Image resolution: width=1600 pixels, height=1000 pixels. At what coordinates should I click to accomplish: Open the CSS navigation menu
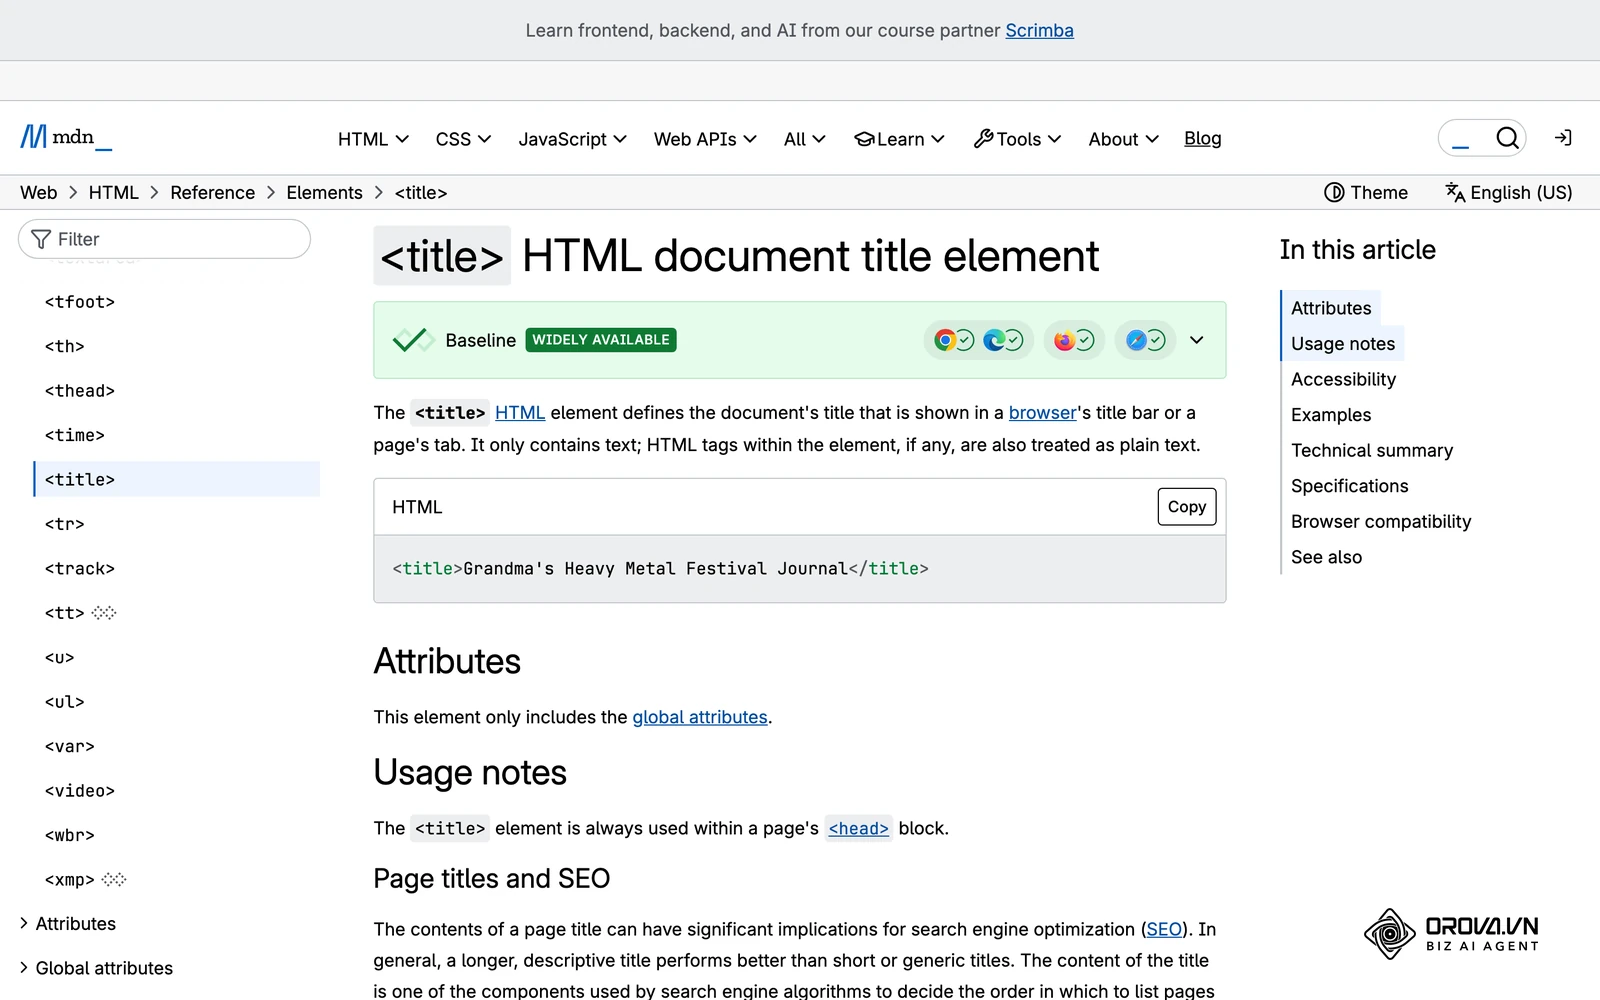tap(463, 139)
